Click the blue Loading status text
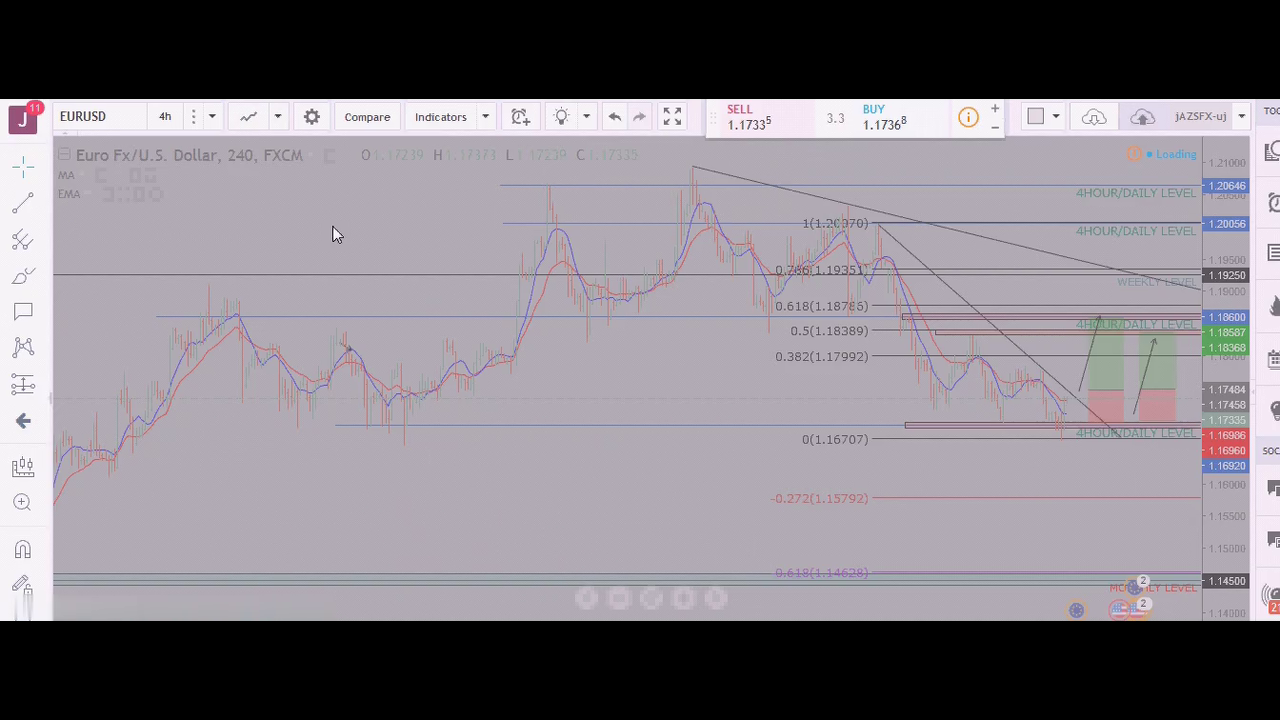The image size is (1280, 720). 1177,154
